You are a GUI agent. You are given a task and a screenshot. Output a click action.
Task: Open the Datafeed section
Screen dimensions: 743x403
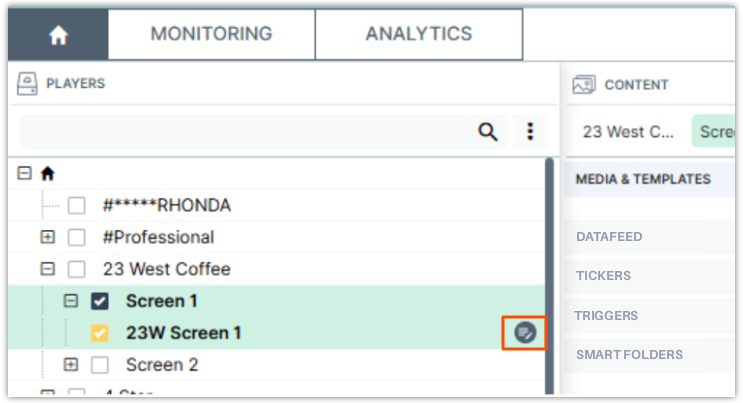click(609, 237)
